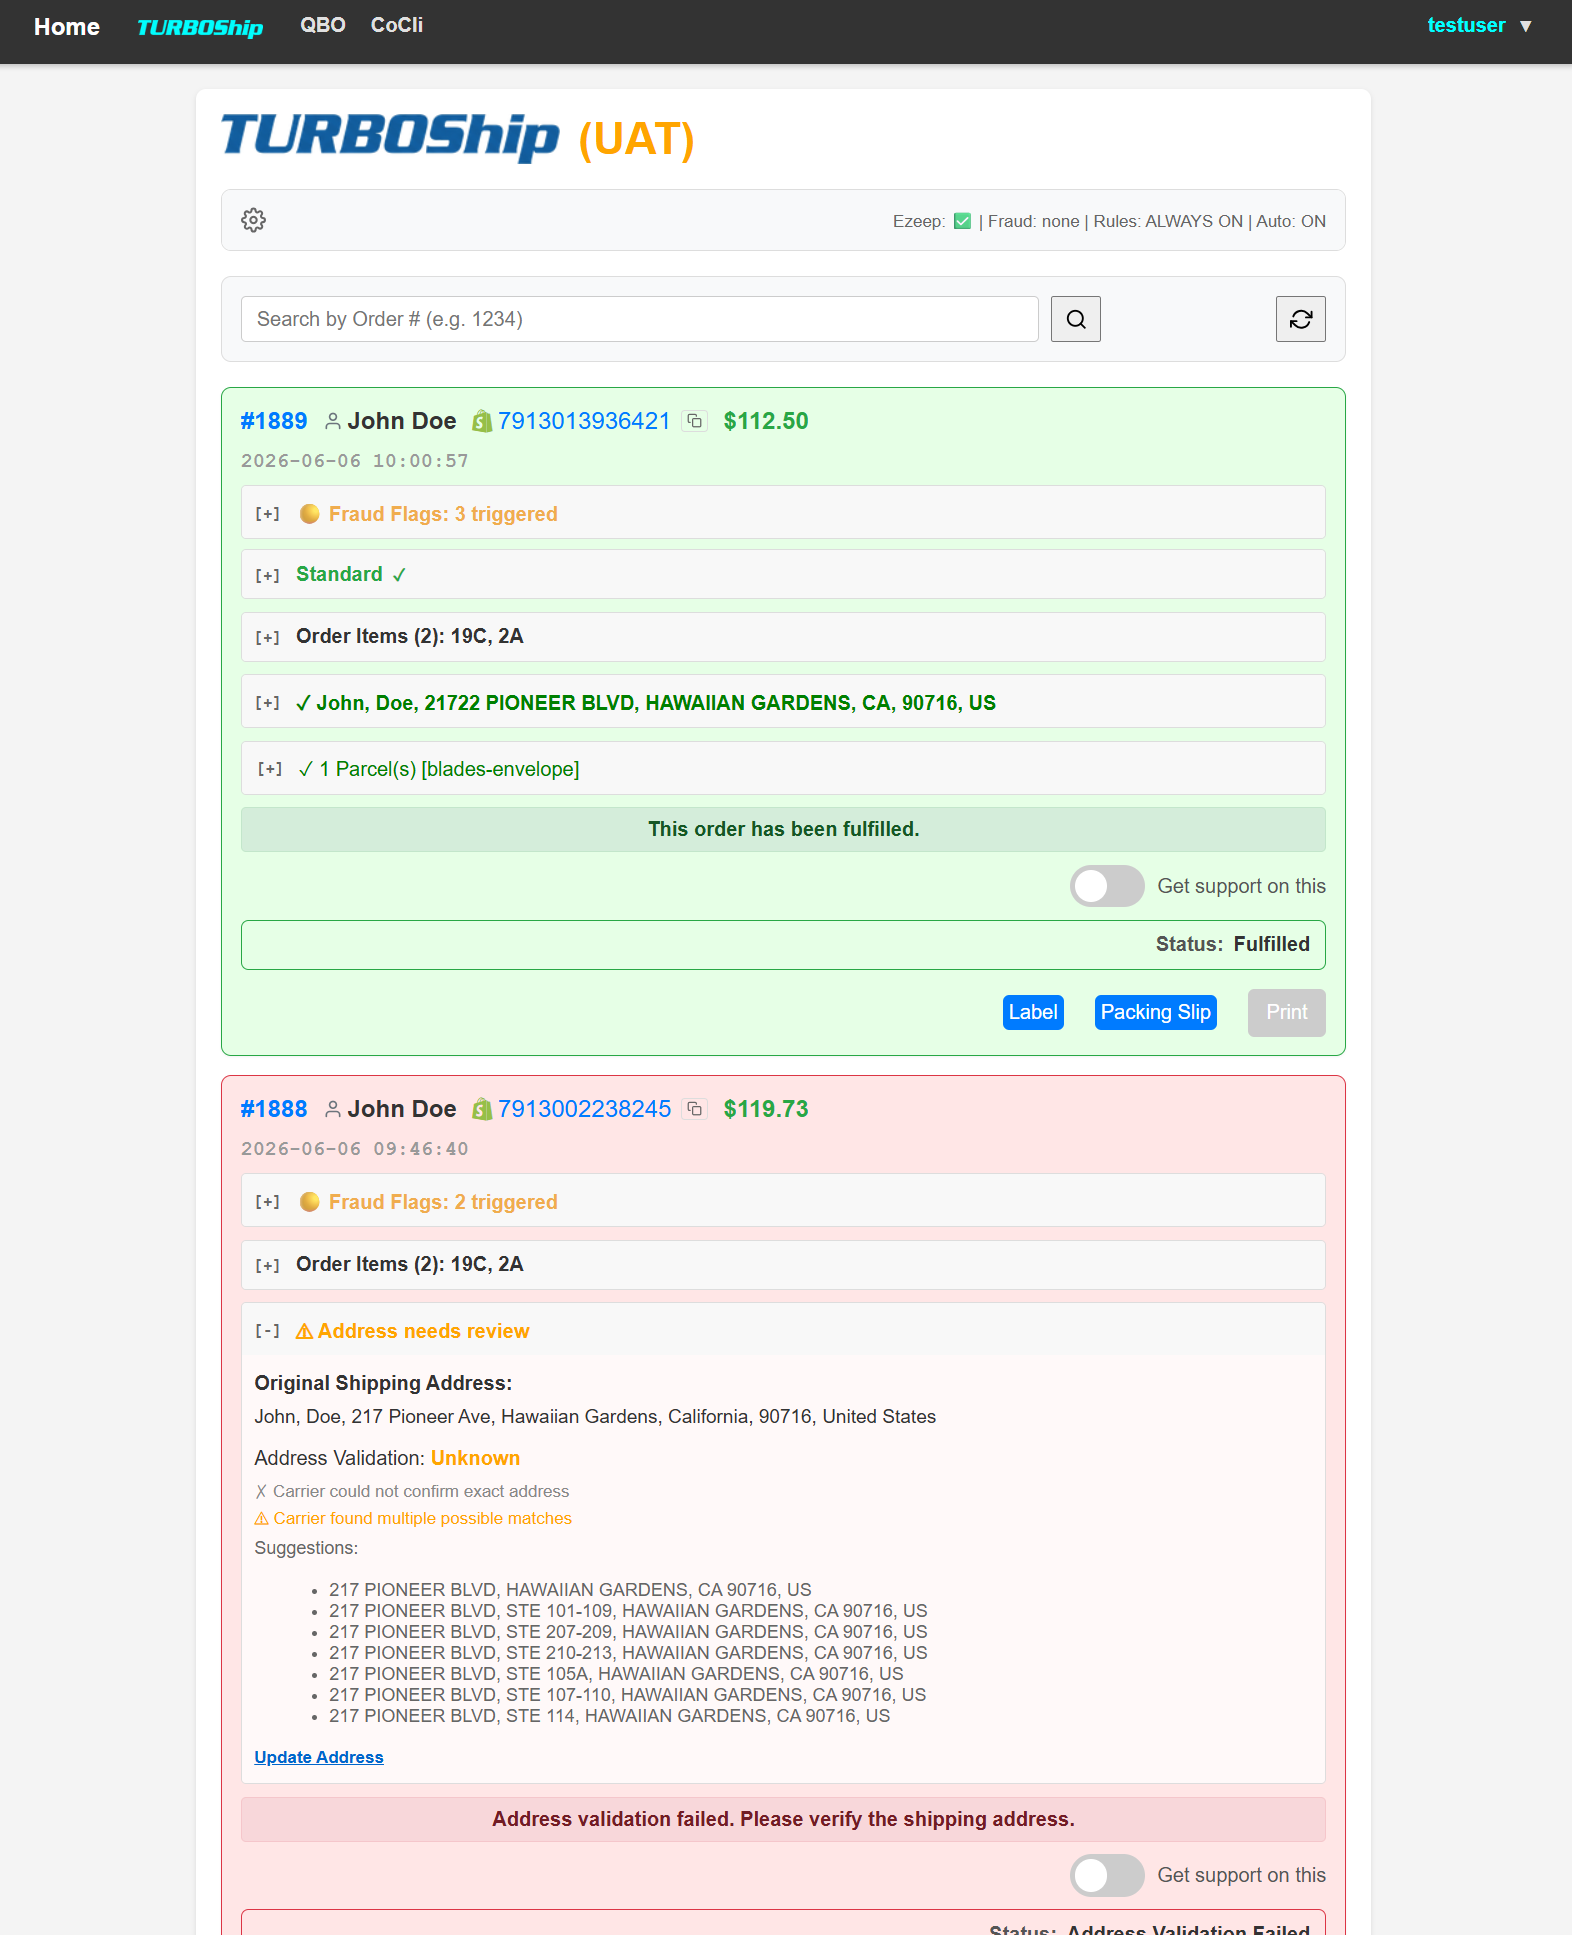Toggle Get support on this for order #1888
Image resolution: width=1572 pixels, height=1935 pixels.
point(1107,1875)
